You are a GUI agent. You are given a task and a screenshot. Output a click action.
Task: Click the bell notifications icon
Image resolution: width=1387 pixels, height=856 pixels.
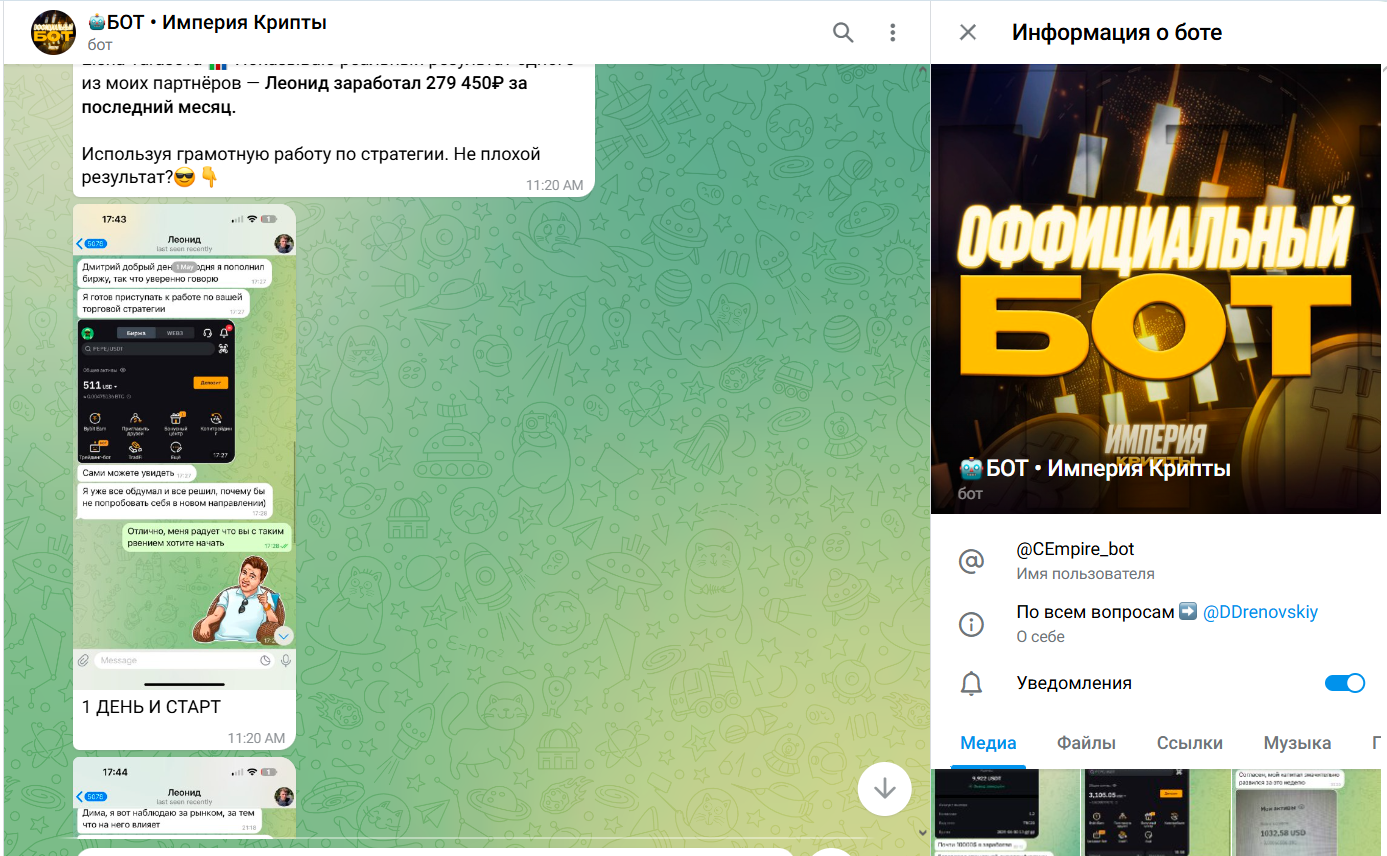(971, 684)
